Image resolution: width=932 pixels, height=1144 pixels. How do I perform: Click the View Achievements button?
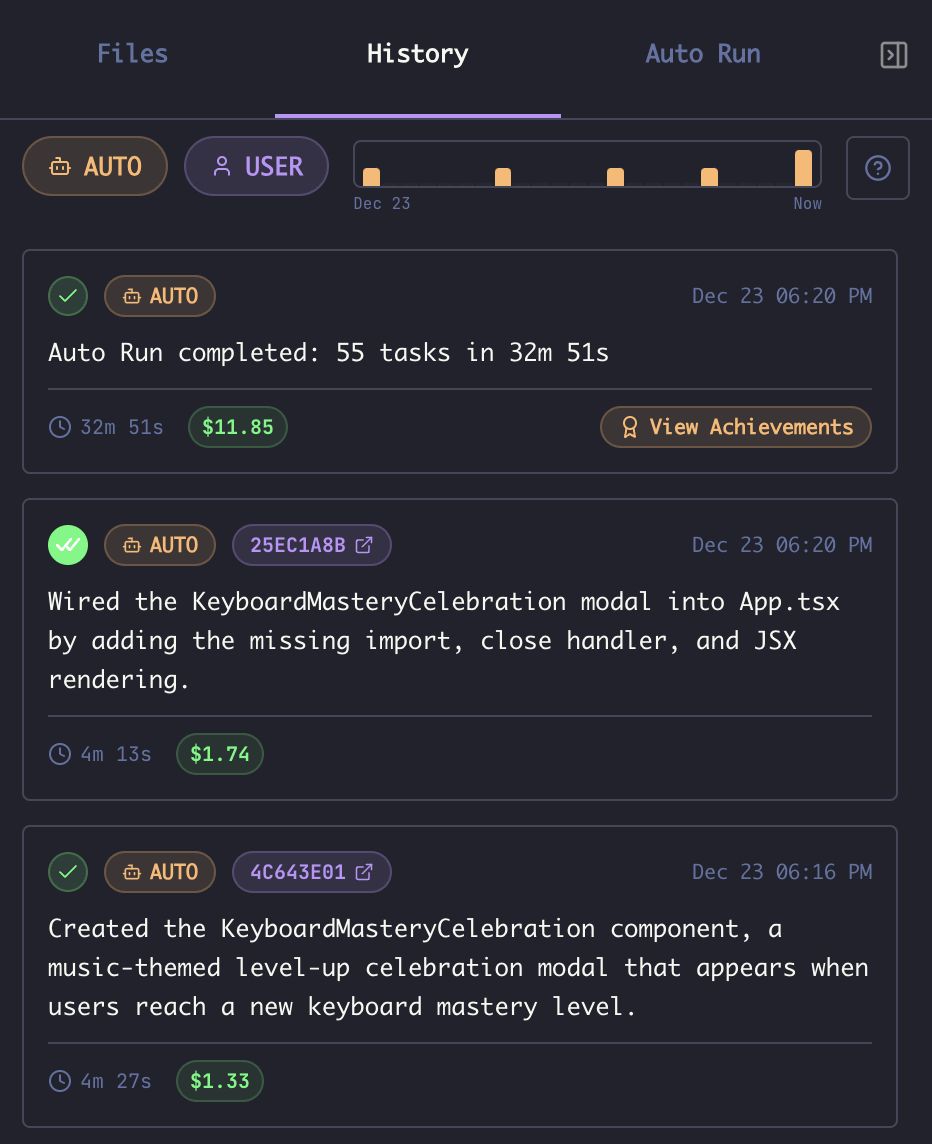pyautogui.click(x=735, y=427)
